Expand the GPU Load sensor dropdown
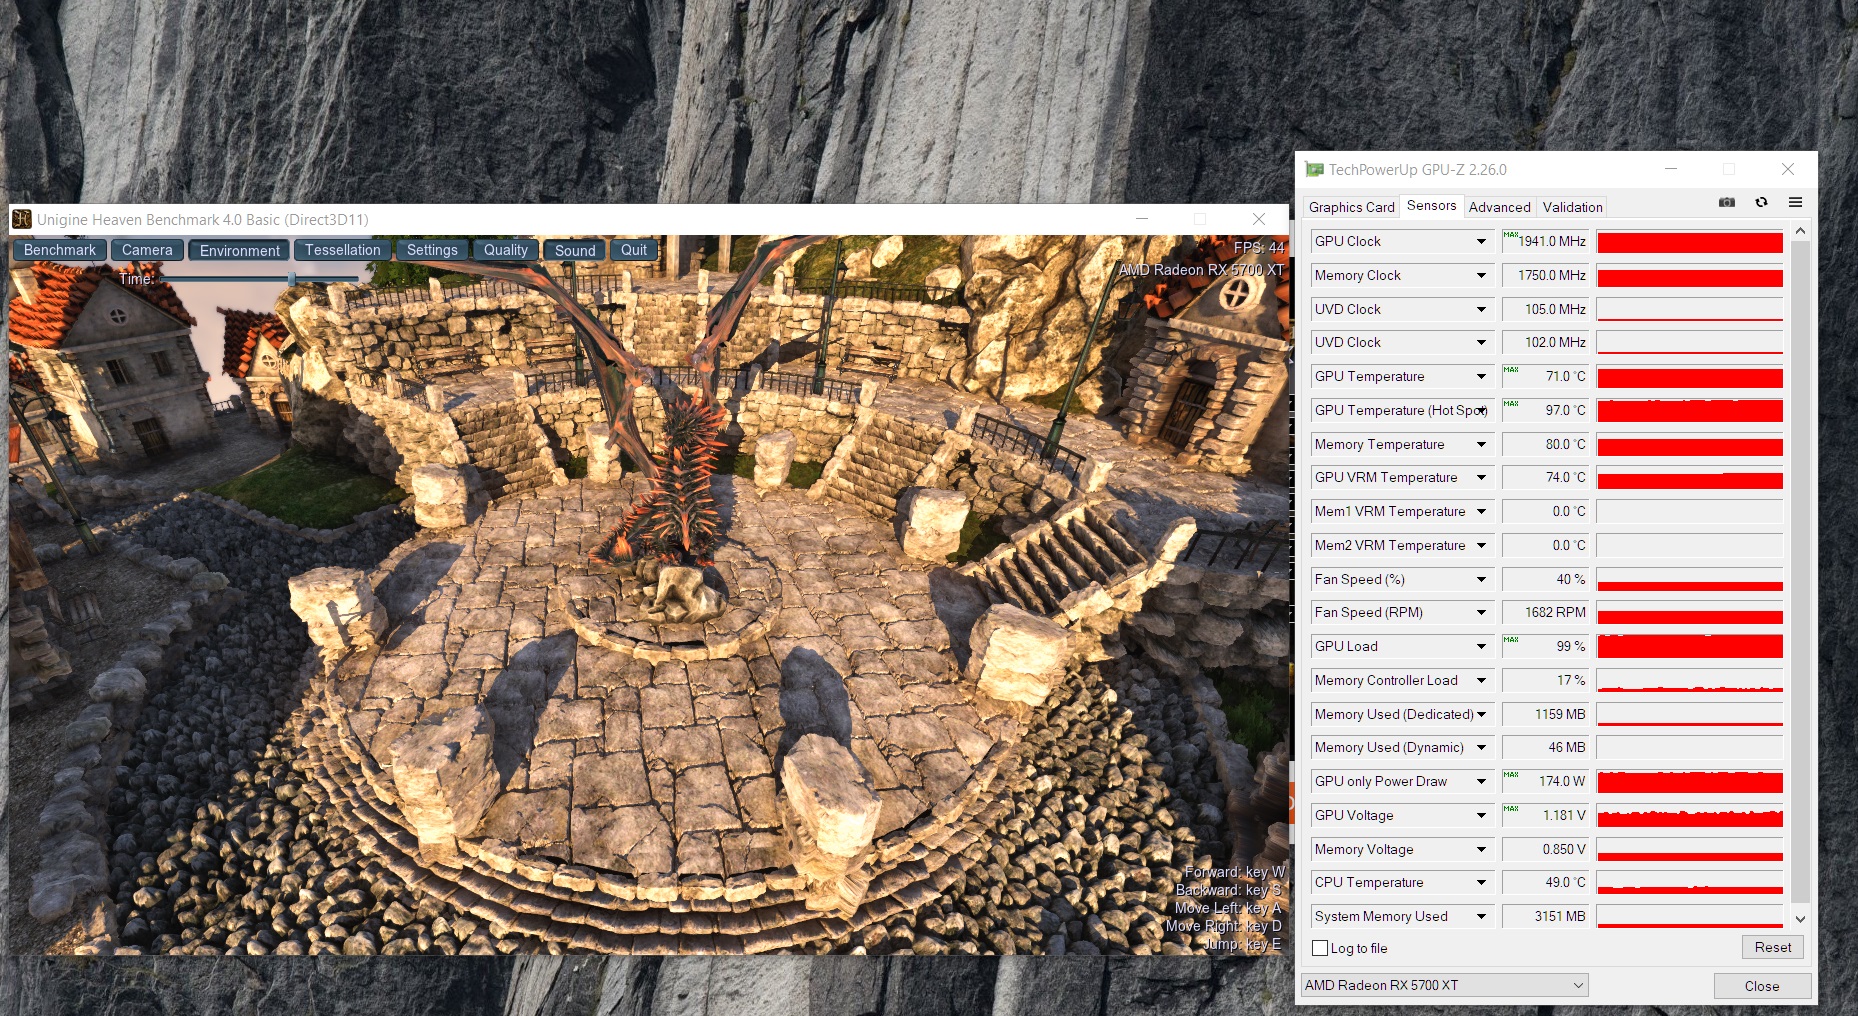Screen dimensions: 1858x1016 [1481, 647]
